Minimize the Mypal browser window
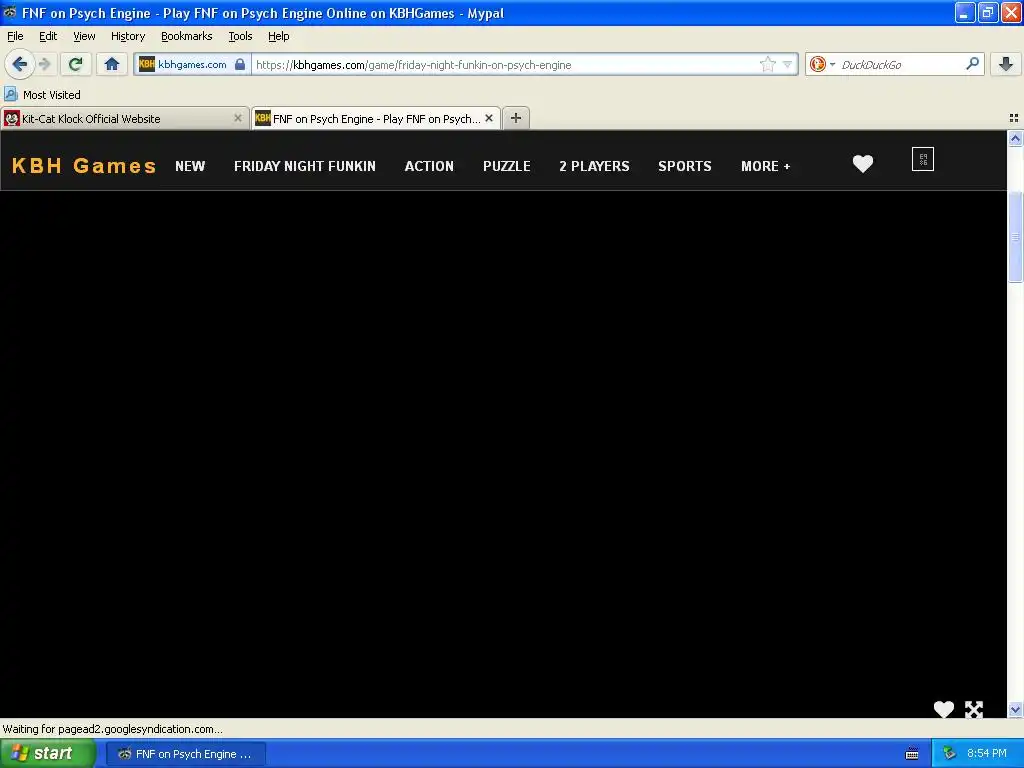Viewport: 1024px width, 768px height. pos(964,12)
